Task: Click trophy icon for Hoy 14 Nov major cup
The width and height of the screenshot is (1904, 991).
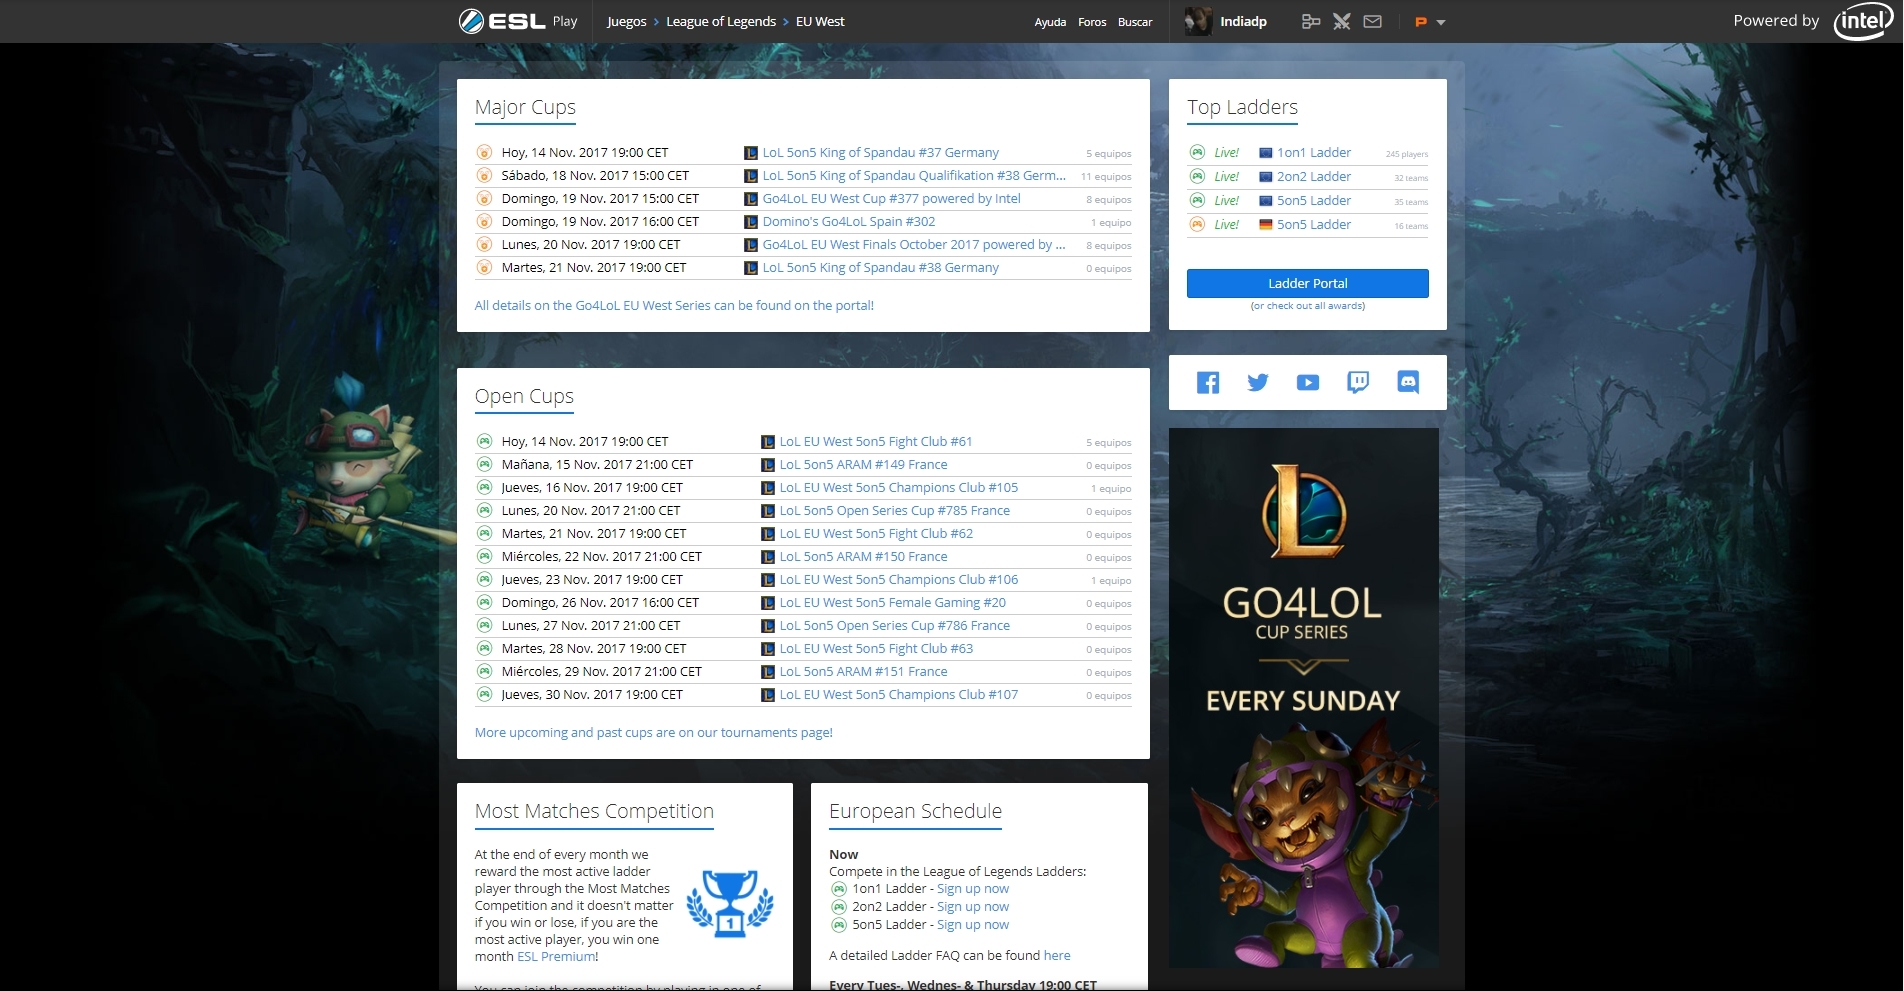Action: point(484,153)
